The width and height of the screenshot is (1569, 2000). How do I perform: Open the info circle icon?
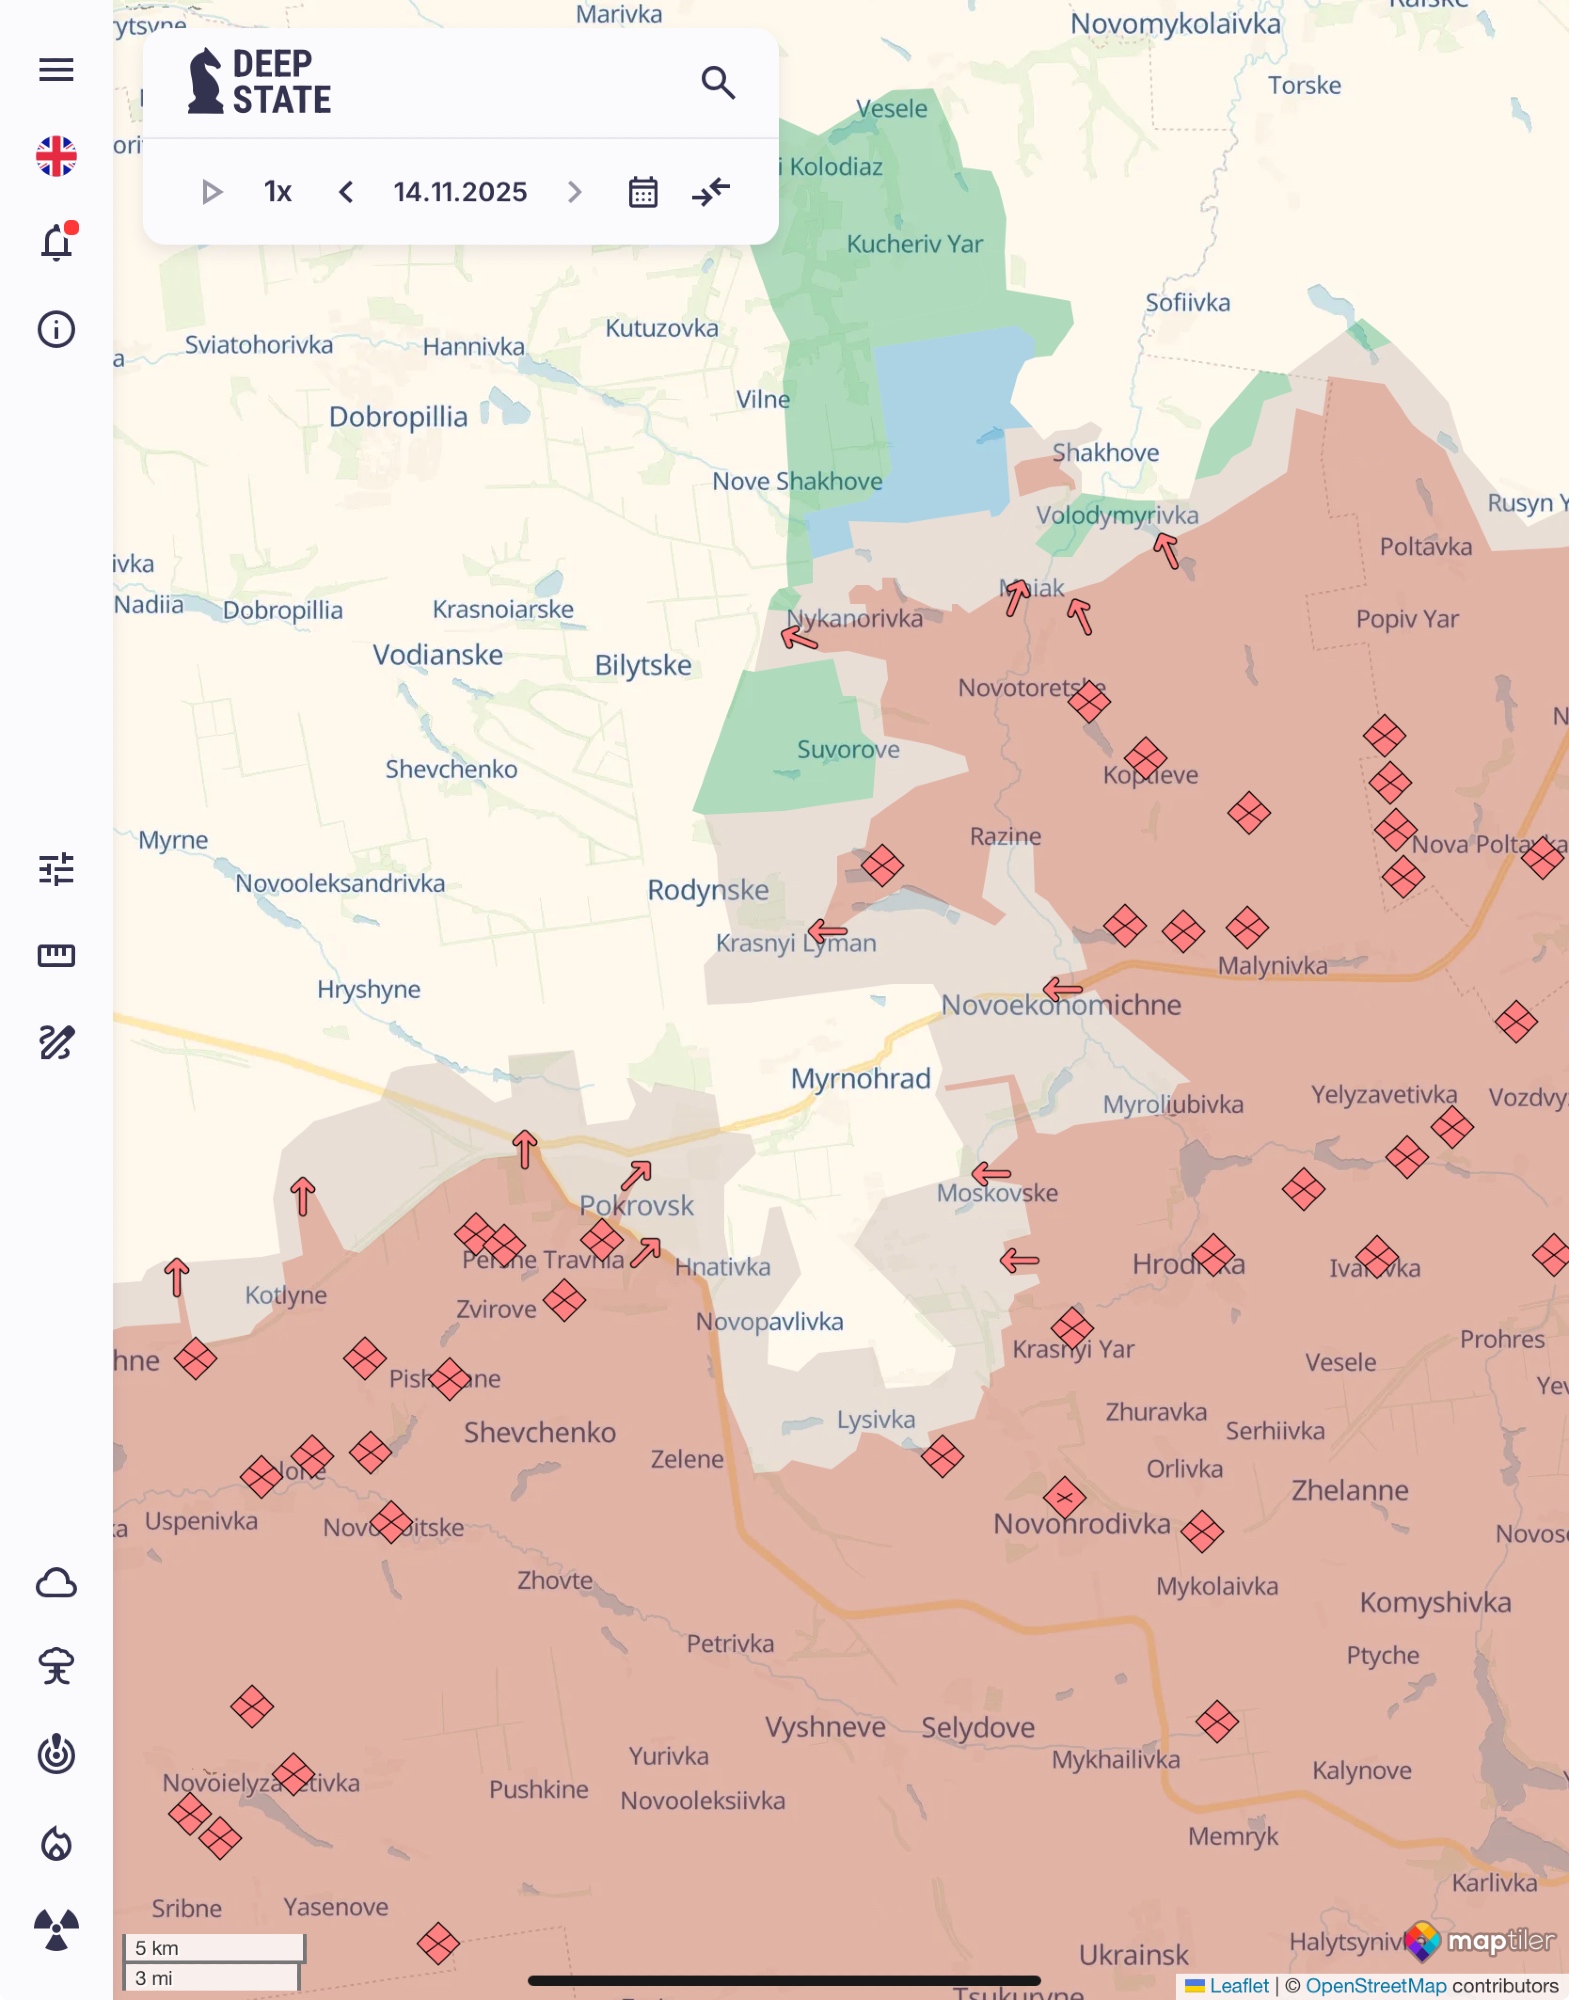56,329
